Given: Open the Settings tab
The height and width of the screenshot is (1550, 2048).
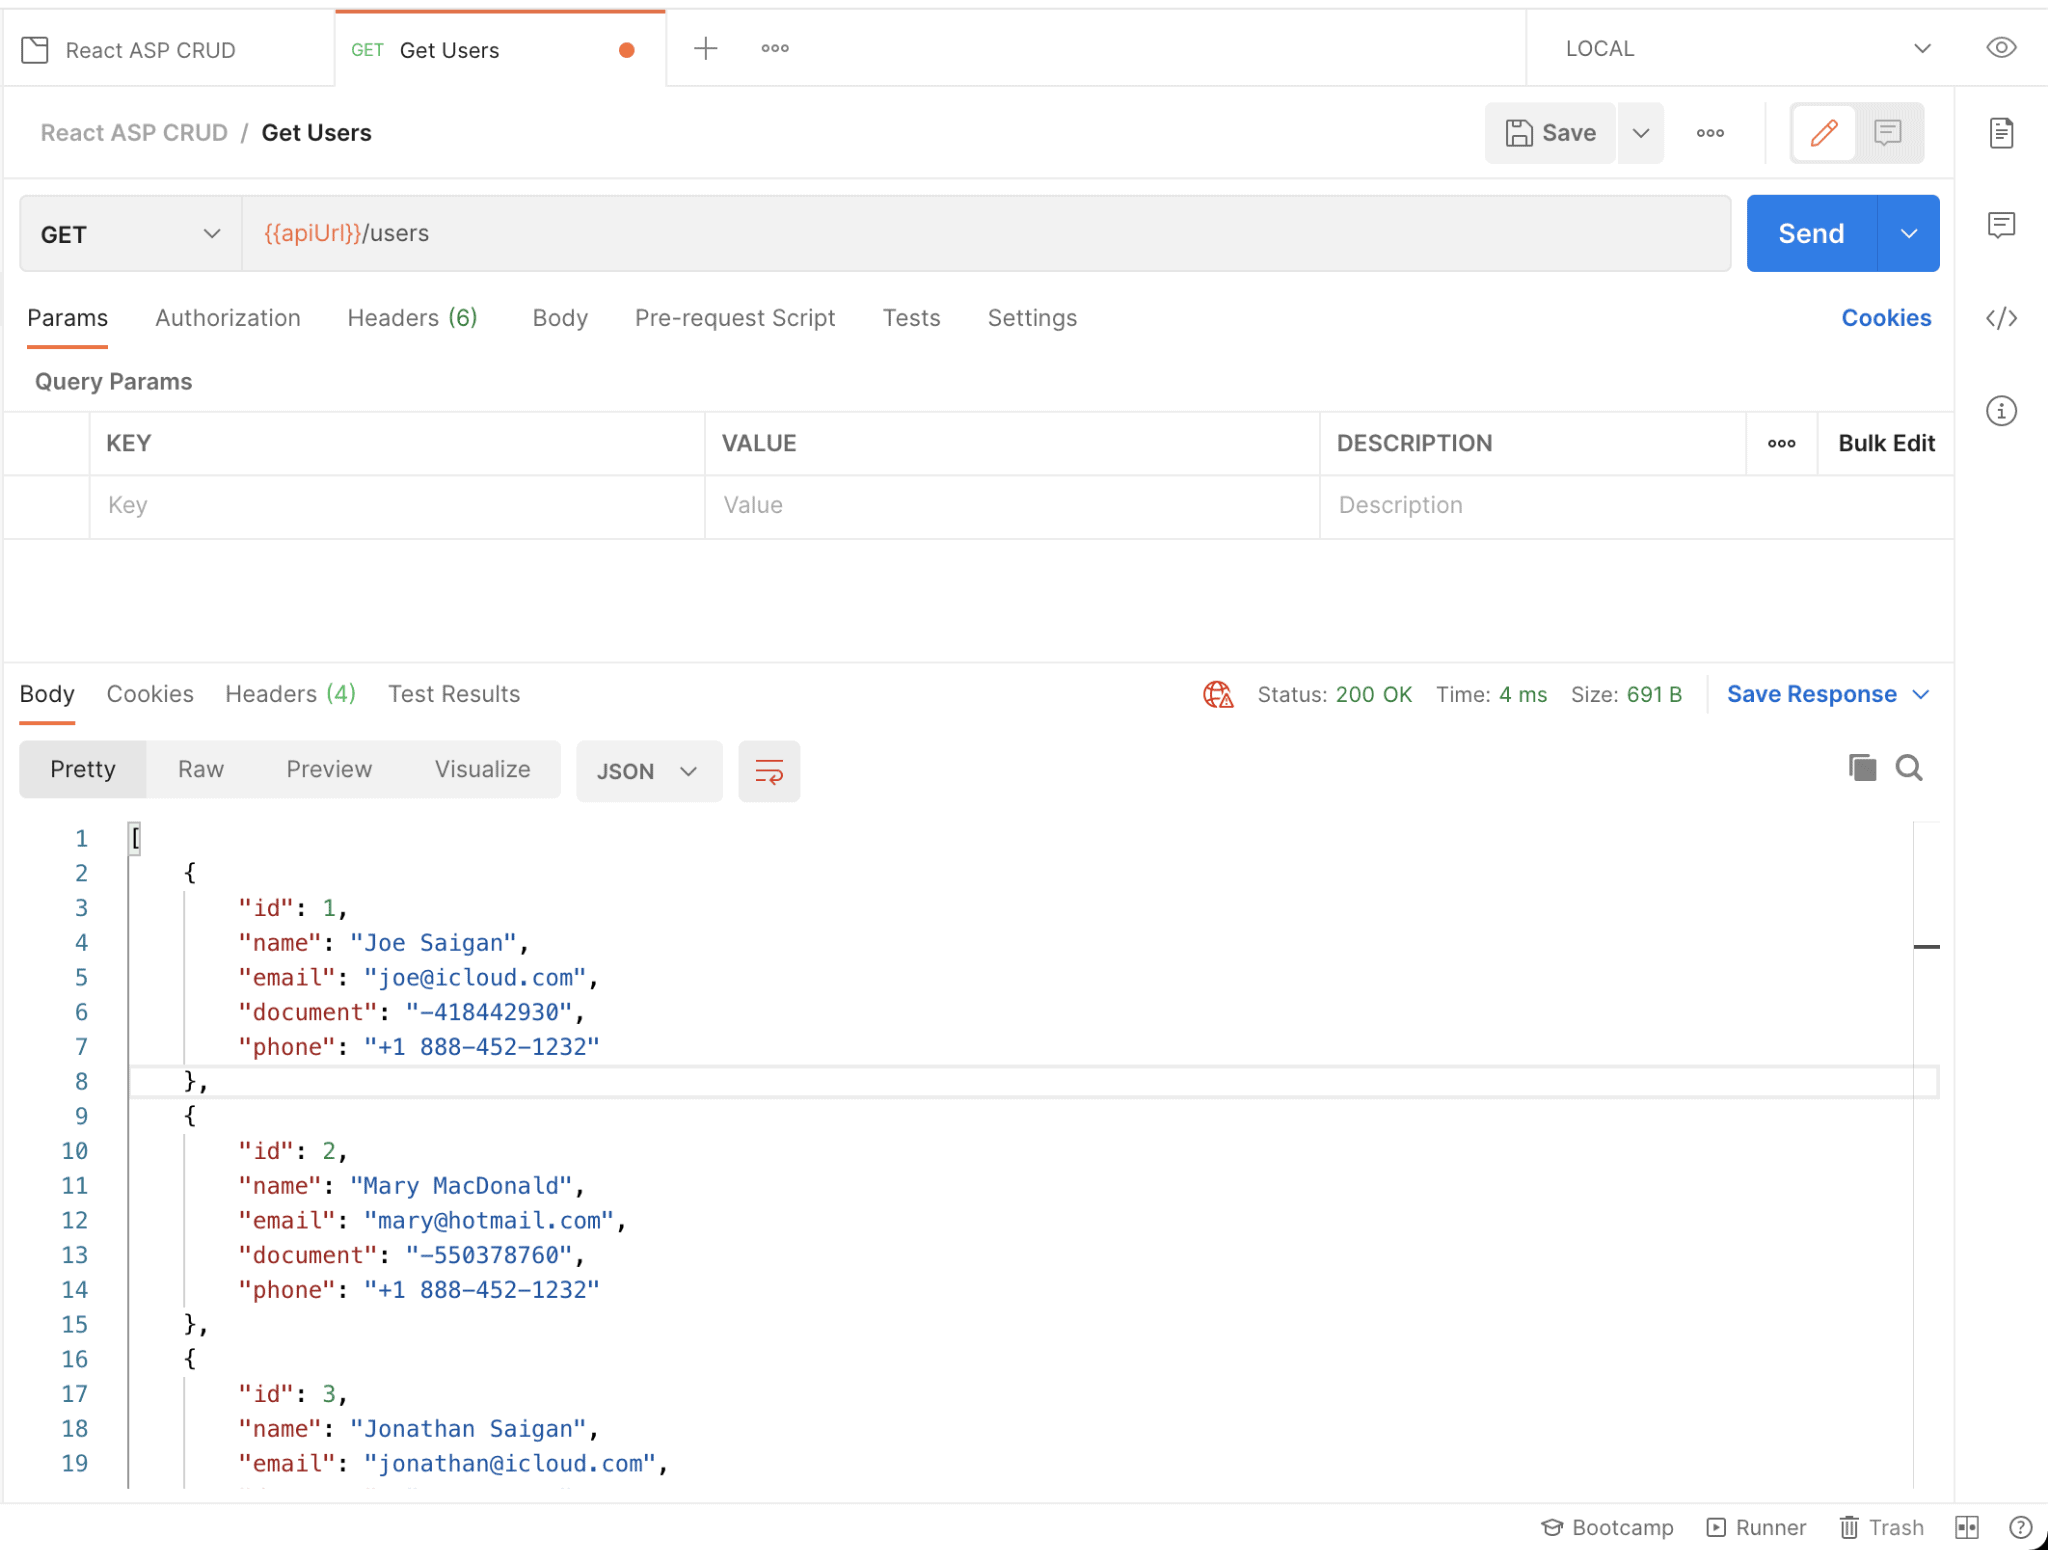Looking at the screenshot, I should point(1032,318).
